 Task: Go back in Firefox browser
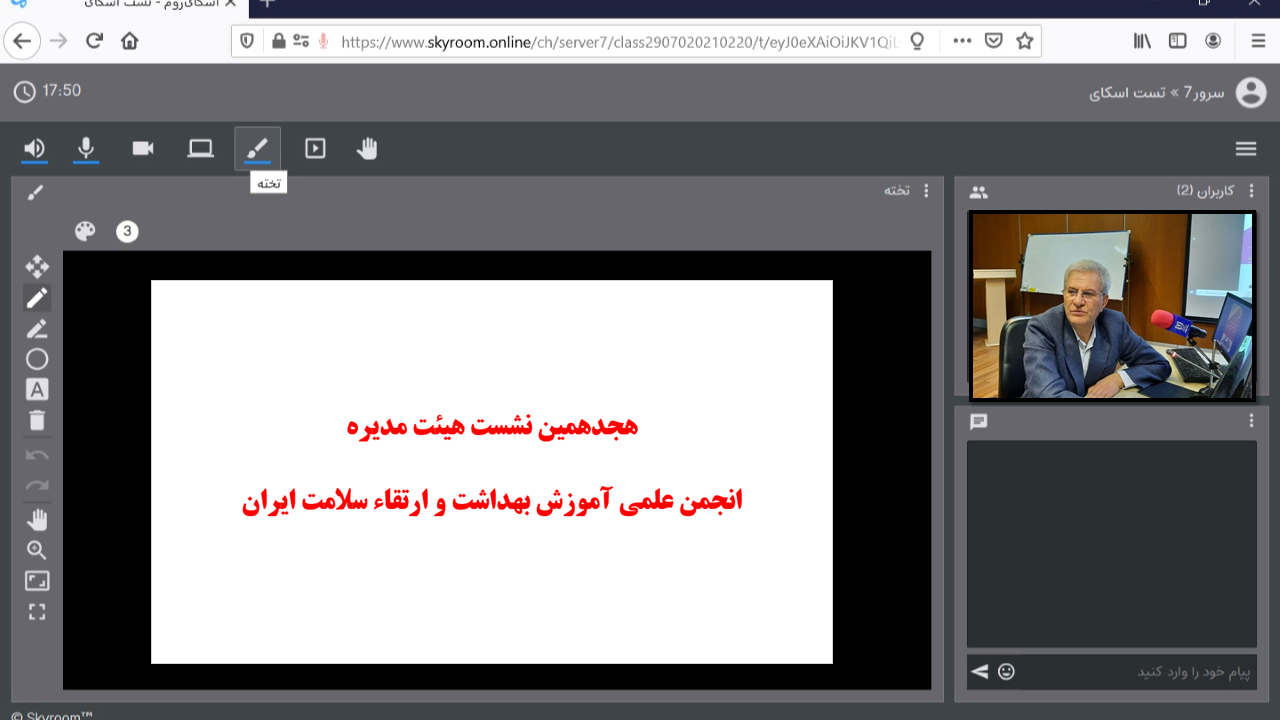(22, 41)
